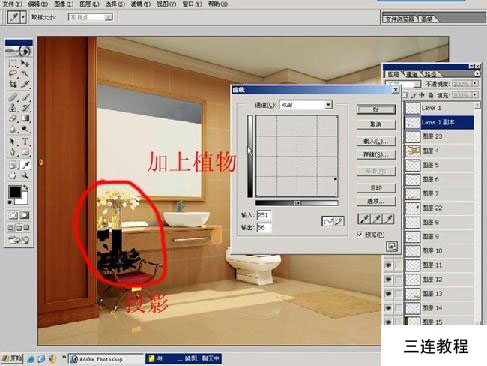
Task: Select the Shape tool
Action: [25, 152]
